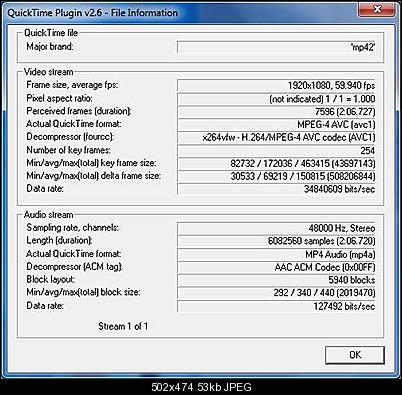Screen dimensions: 402x395
Task: Select the number of key frames value 254
Action: tap(276, 150)
